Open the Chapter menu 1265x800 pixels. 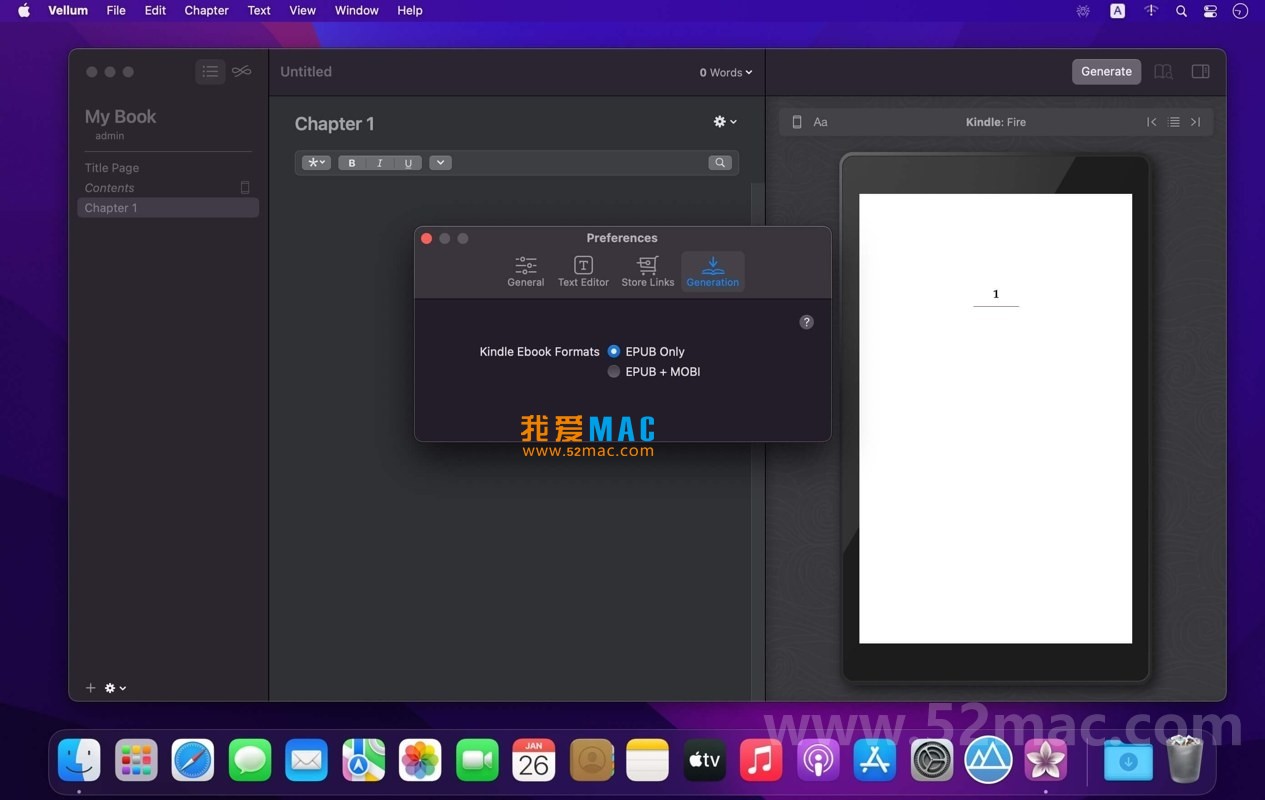click(x=207, y=10)
